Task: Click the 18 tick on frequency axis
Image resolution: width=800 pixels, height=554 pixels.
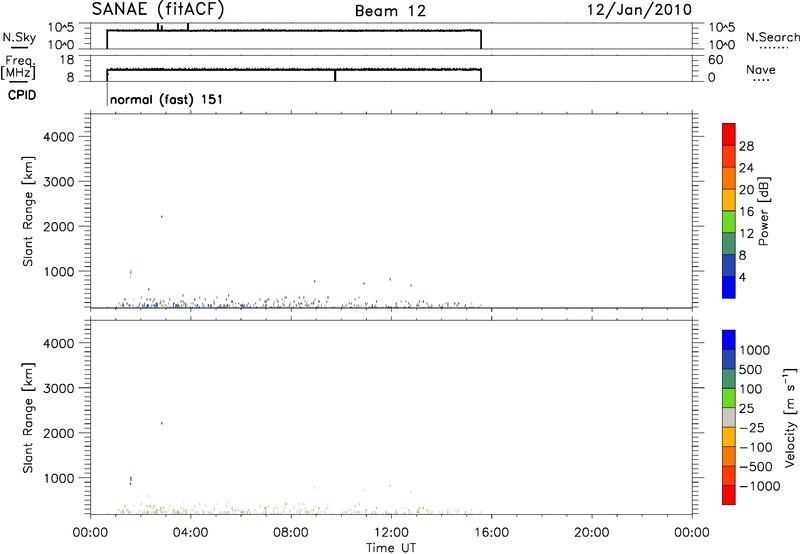Action: click(67, 60)
